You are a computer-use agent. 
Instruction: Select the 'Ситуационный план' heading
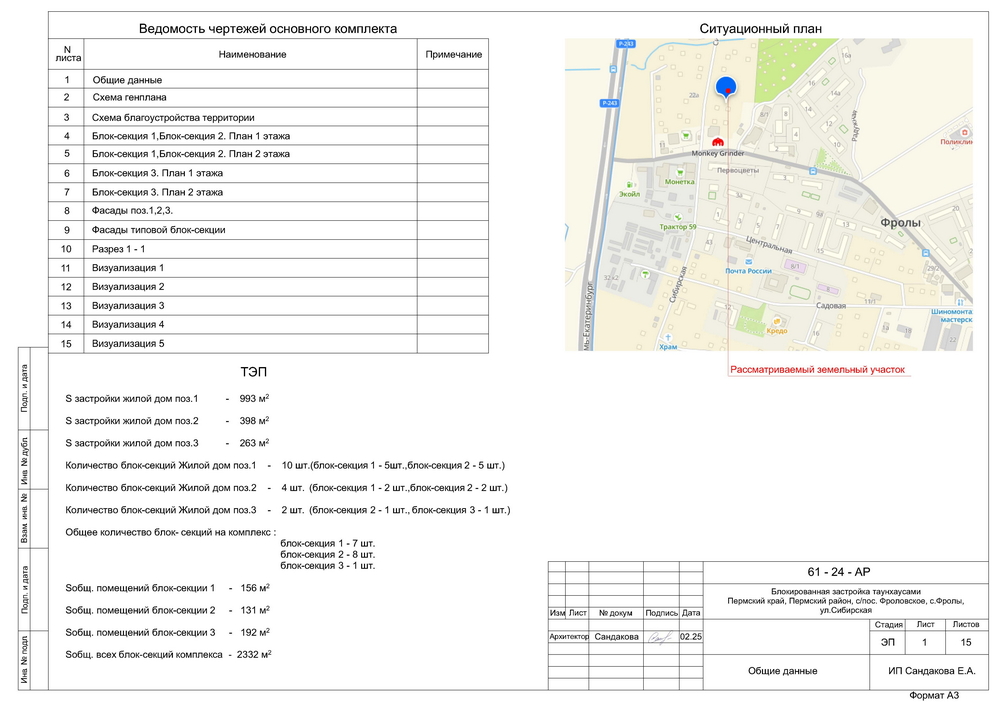tap(760, 29)
